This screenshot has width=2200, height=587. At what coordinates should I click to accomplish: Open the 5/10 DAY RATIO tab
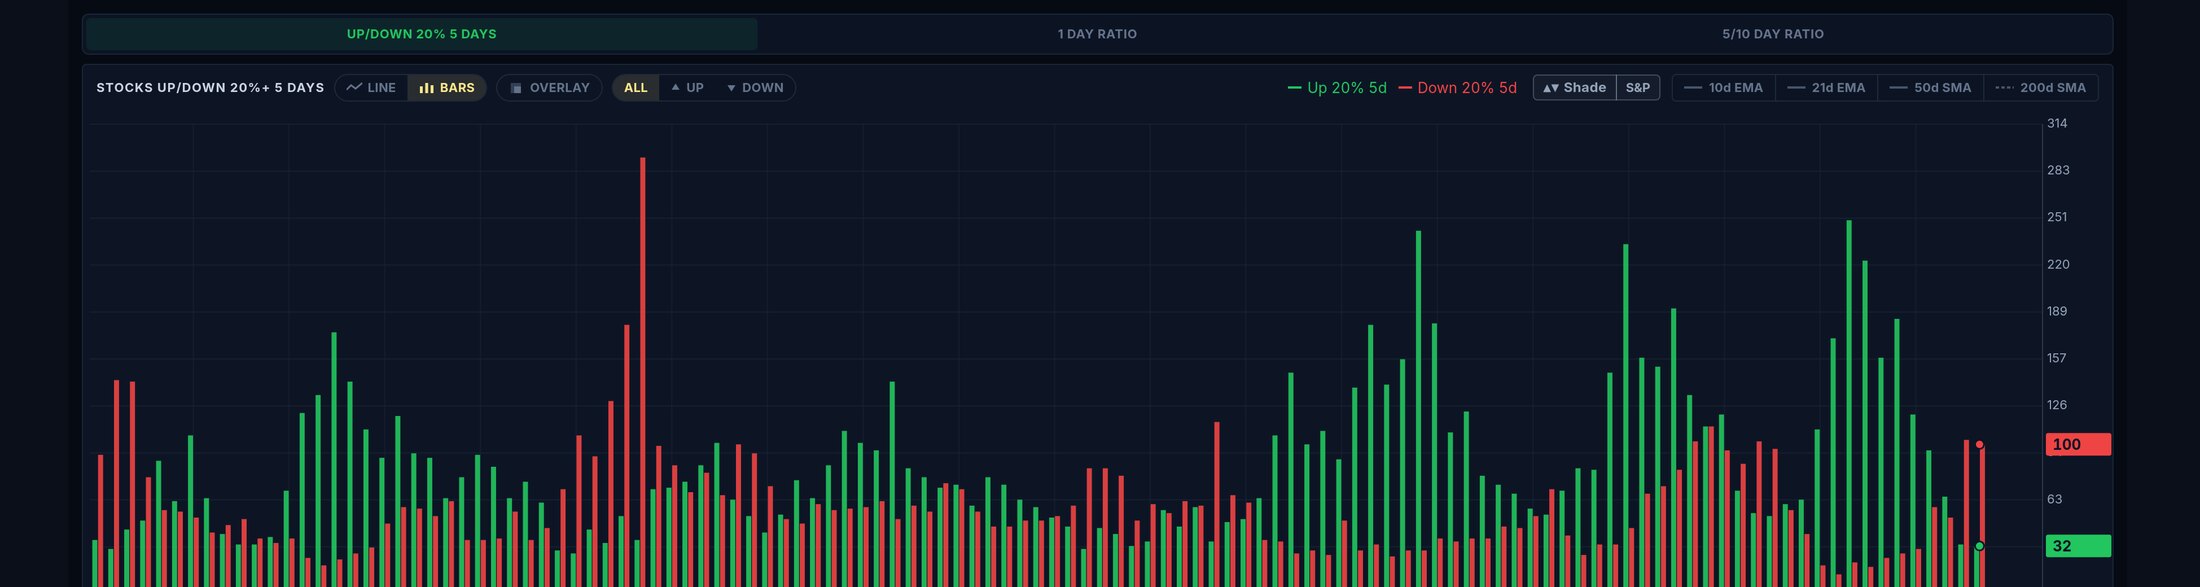[x=1772, y=34]
